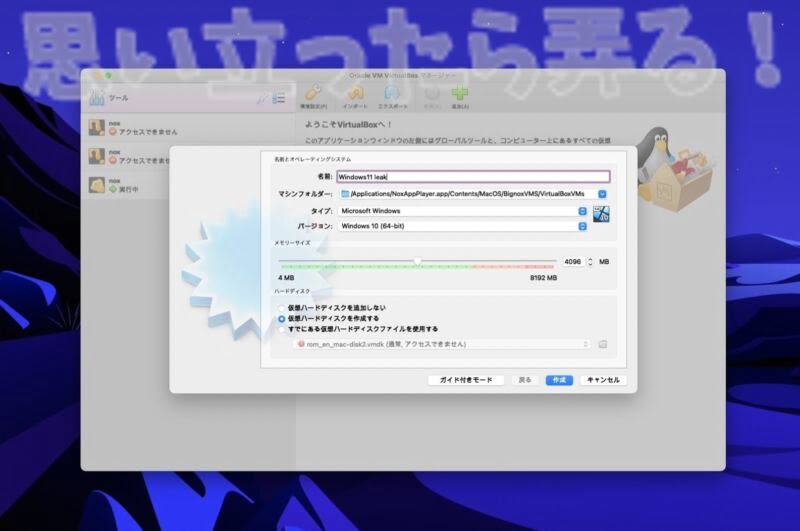Click the 名前とオペレーティングシステム section label
Screen dimensions: 800x531
point(313,159)
